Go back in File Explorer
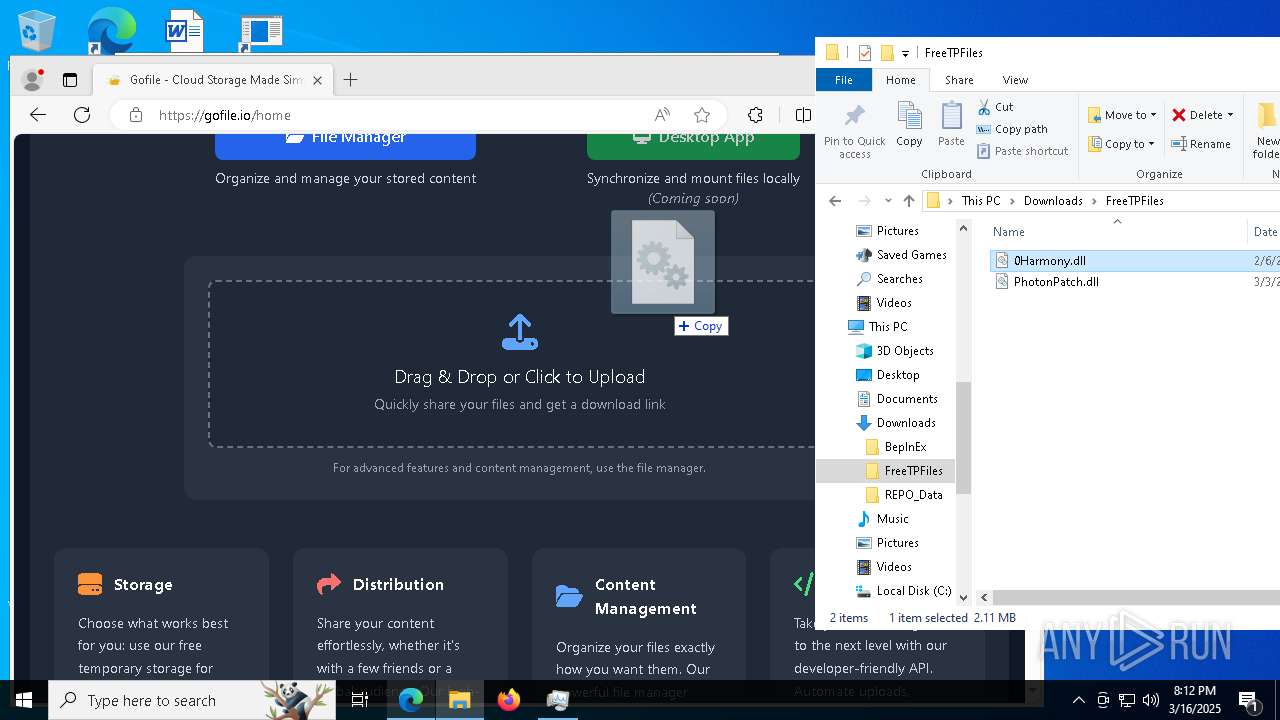The image size is (1280, 720). click(x=835, y=201)
